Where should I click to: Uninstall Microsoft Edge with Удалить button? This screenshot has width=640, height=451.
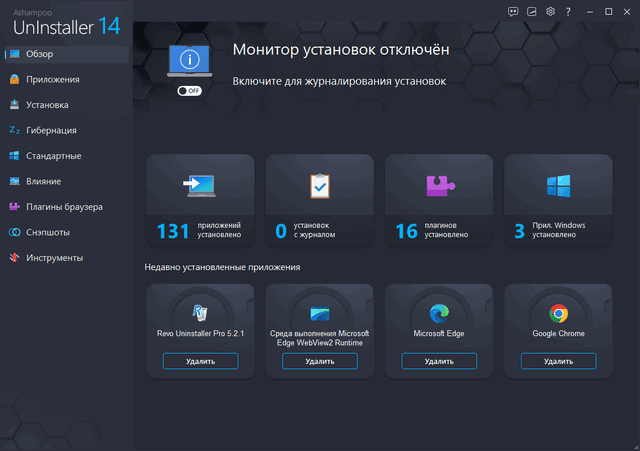pyautogui.click(x=438, y=361)
